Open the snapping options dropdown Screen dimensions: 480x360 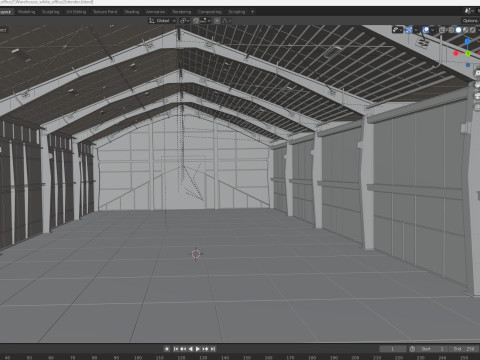click(205, 21)
